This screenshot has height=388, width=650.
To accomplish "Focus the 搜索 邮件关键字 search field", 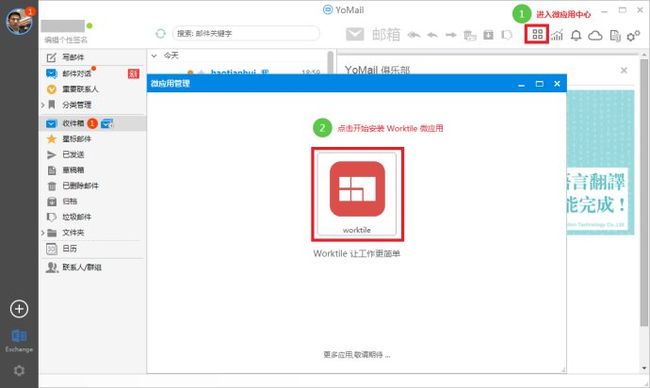I will click(246, 34).
